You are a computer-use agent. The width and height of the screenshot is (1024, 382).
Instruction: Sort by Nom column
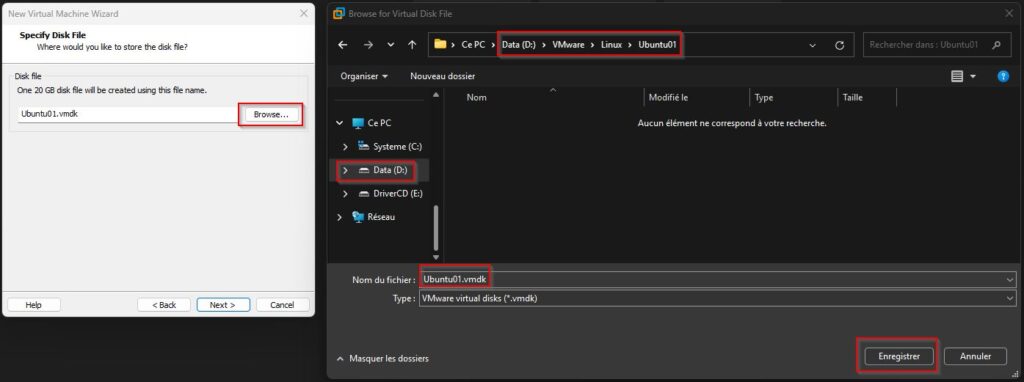(477, 97)
